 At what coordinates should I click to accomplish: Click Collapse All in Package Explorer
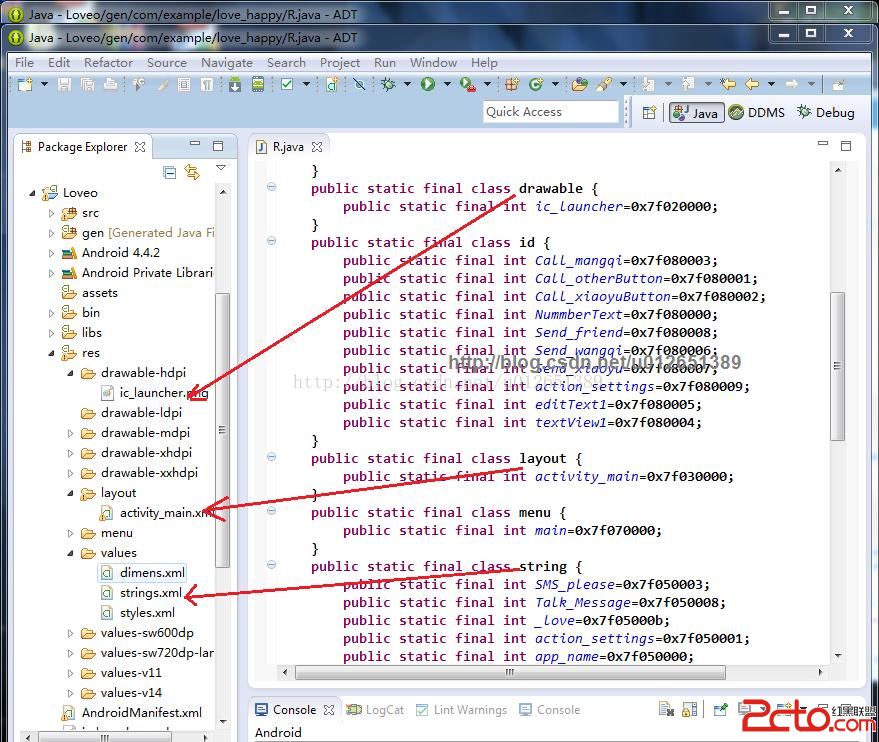(169, 172)
